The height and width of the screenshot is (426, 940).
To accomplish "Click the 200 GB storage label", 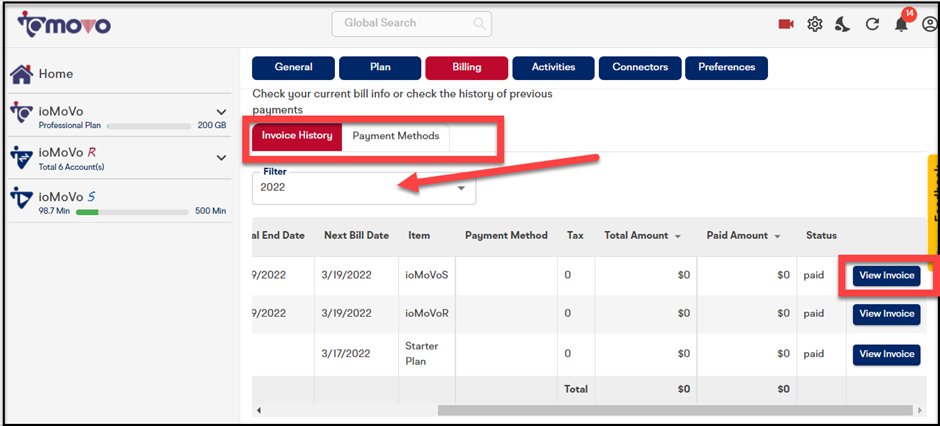I will [212, 126].
